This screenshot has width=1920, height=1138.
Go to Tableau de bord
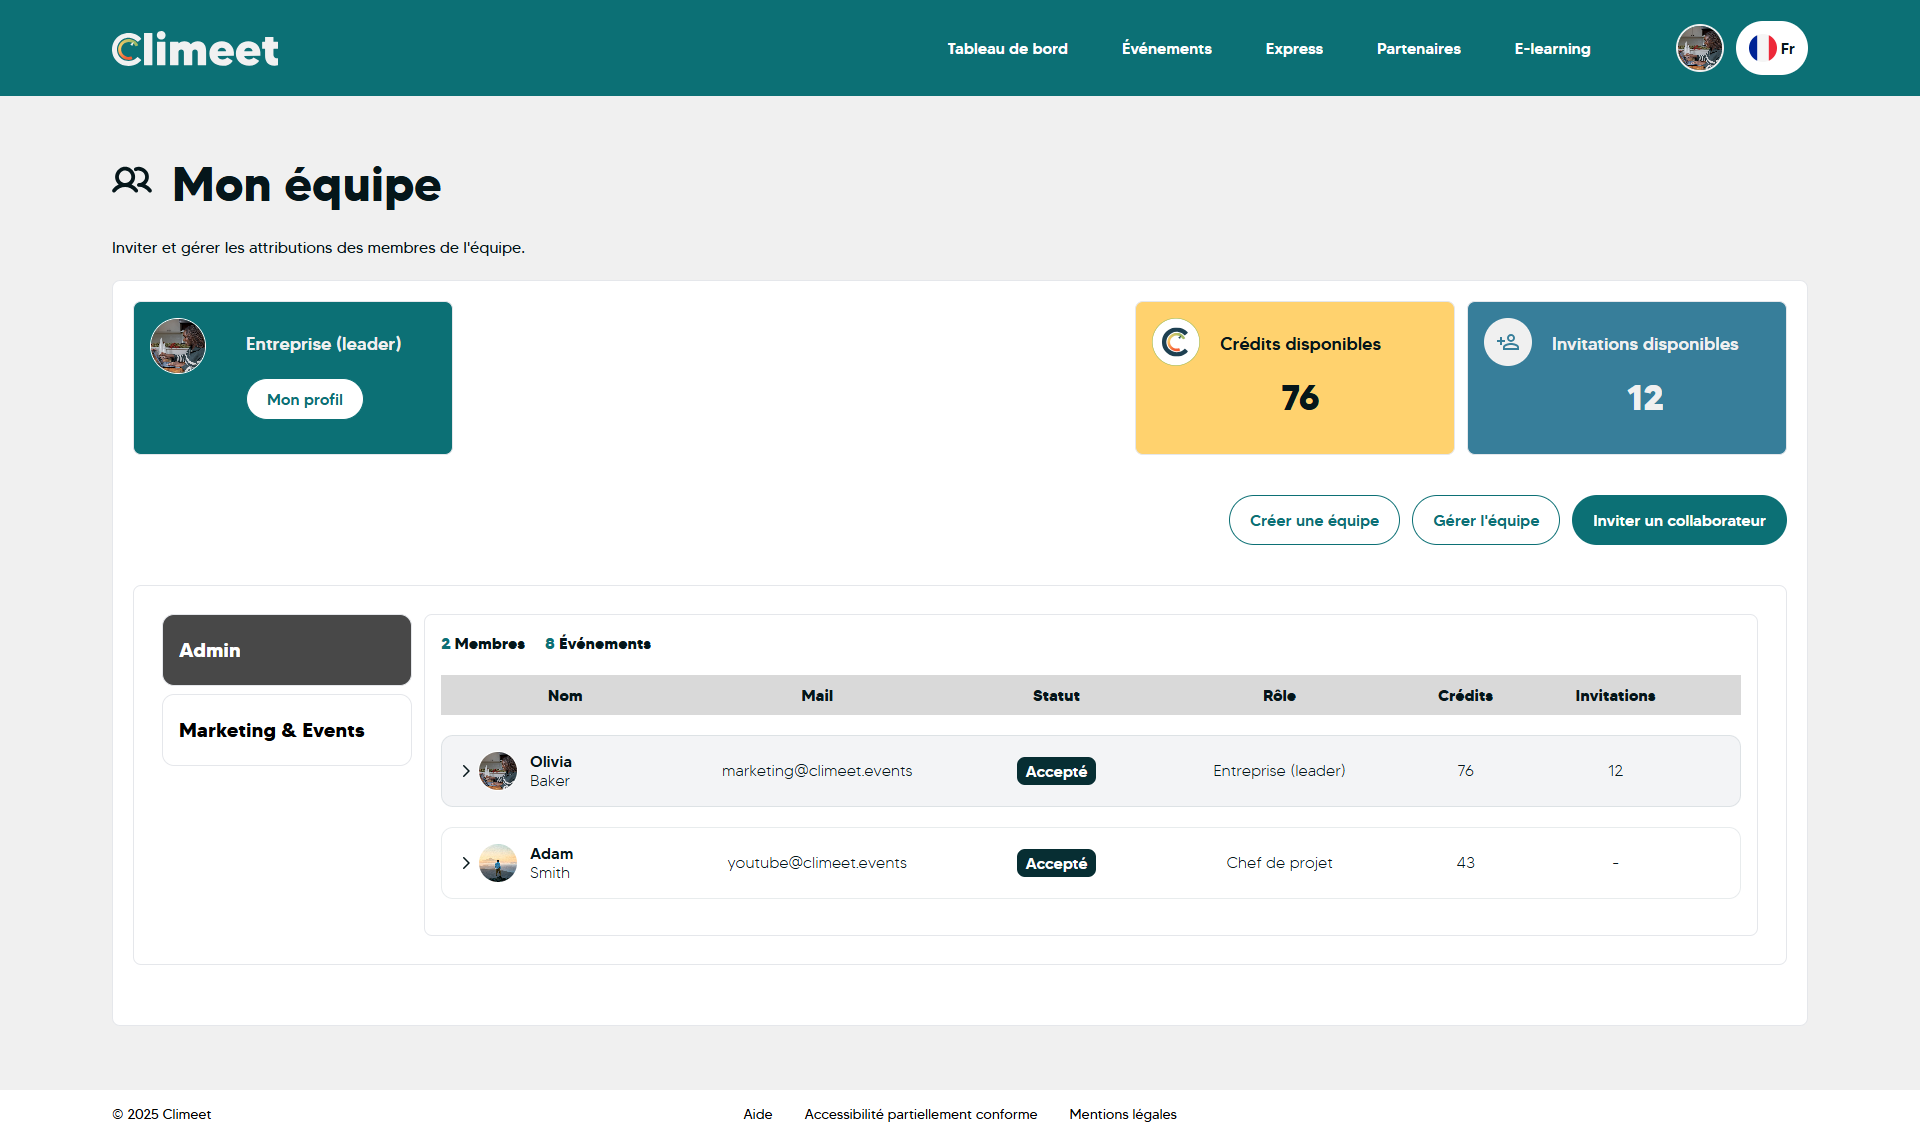click(x=1007, y=48)
